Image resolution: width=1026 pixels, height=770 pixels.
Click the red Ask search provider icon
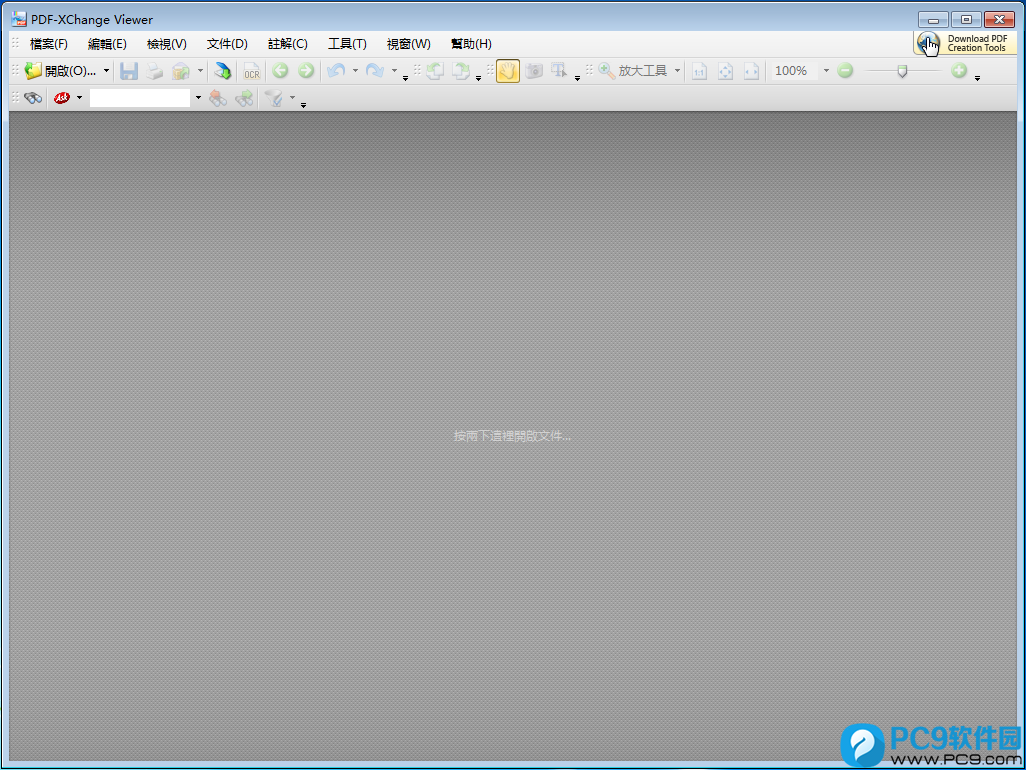pos(62,98)
